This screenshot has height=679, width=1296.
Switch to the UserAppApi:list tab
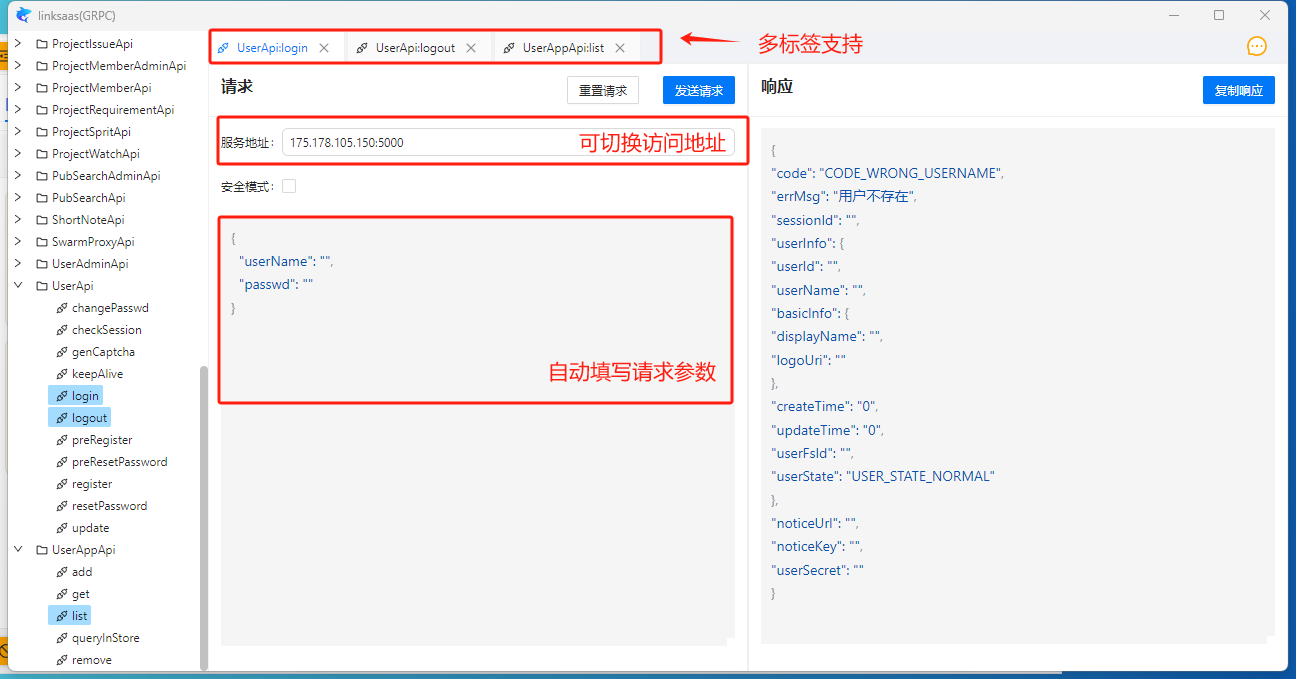pos(563,48)
